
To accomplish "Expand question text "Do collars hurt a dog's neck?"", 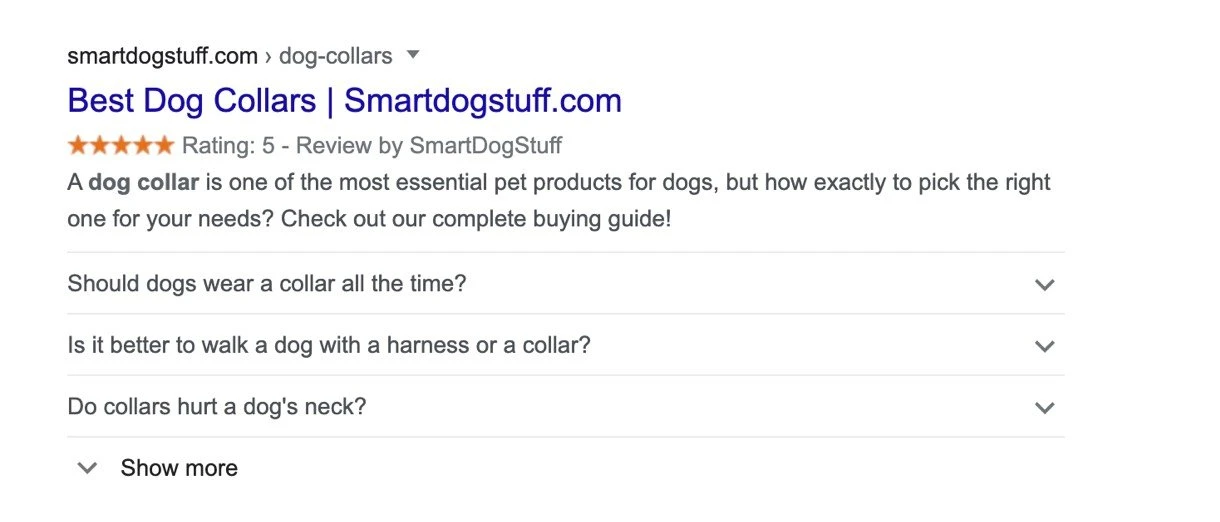I will (217, 408).
